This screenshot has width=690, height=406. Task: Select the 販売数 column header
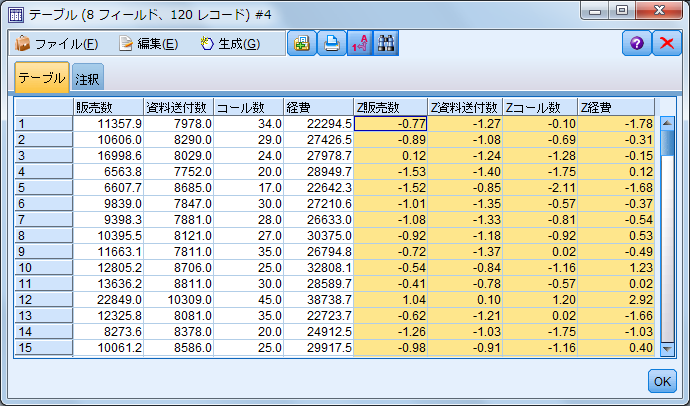coord(108,107)
